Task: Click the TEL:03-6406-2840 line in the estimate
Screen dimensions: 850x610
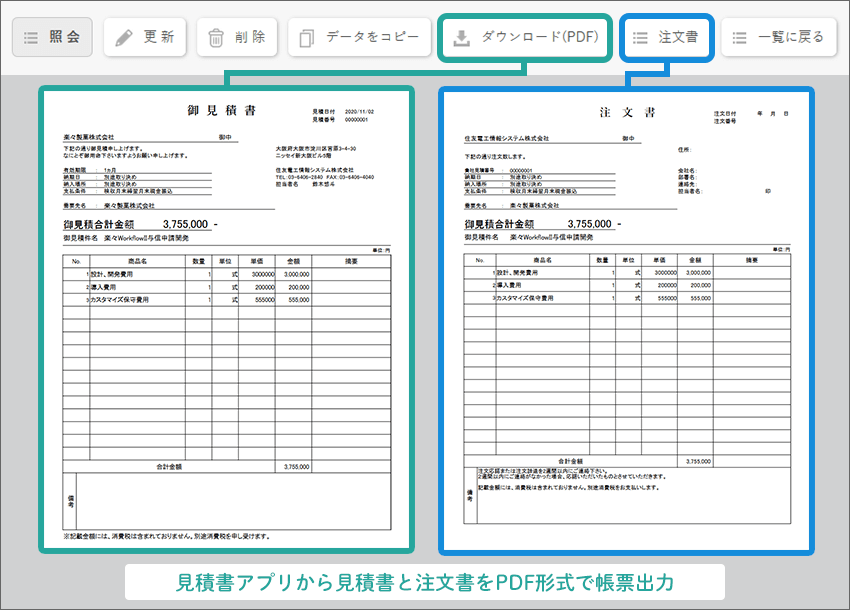Action: (x=324, y=177)
